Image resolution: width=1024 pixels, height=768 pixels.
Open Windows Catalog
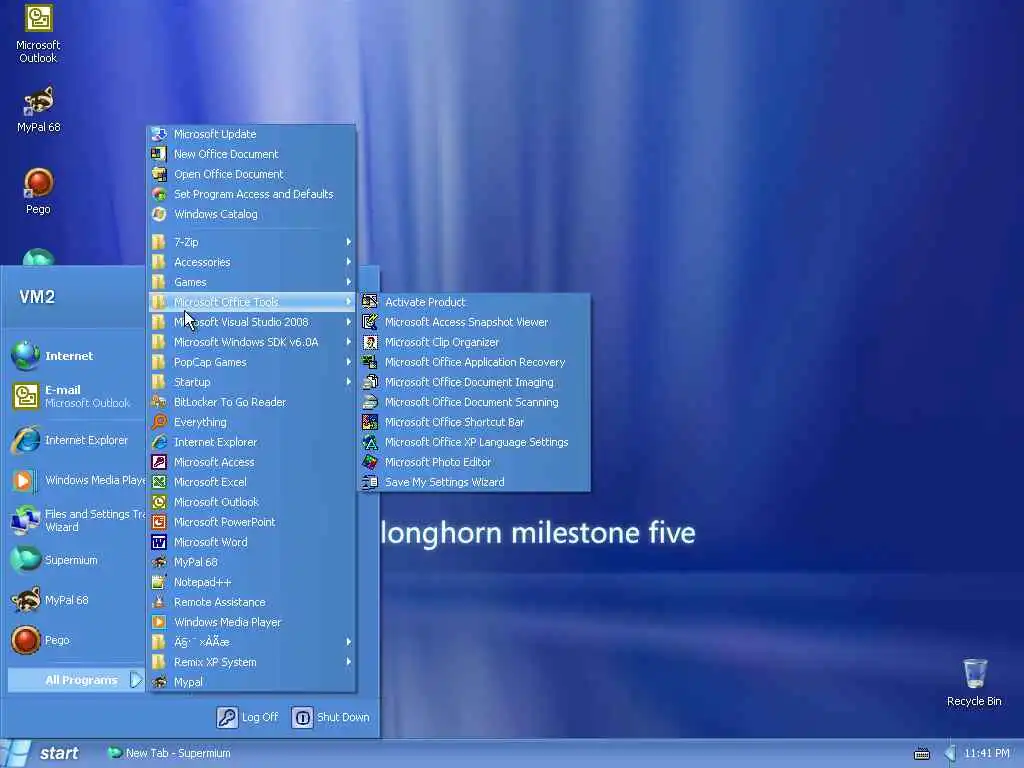[252, 214]
